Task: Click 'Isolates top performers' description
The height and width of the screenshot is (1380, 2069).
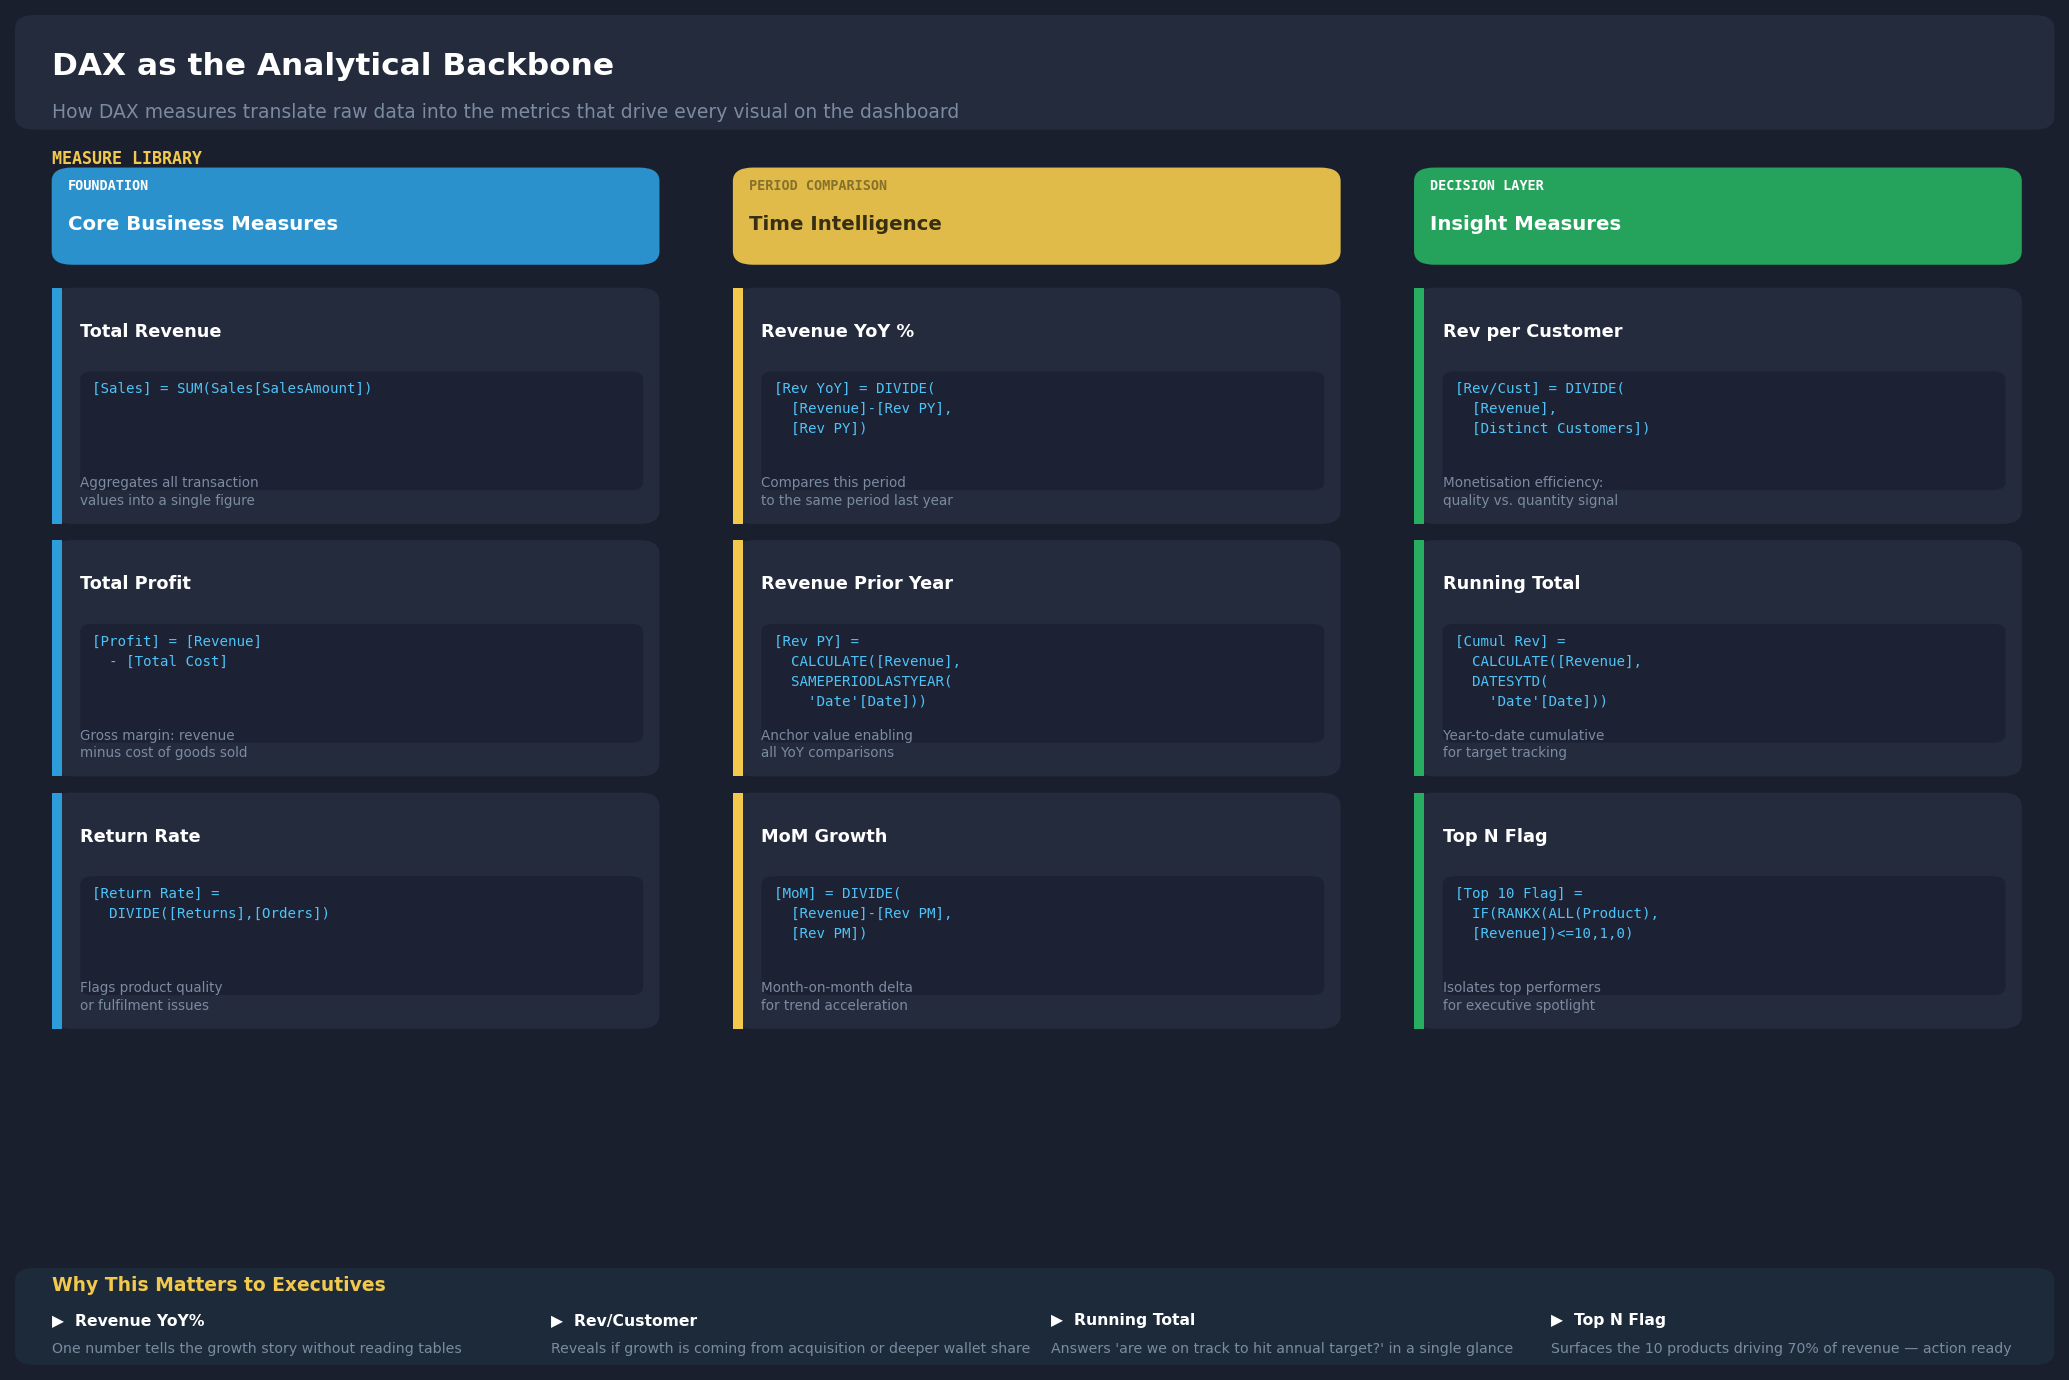Action: pos(1521,987)
